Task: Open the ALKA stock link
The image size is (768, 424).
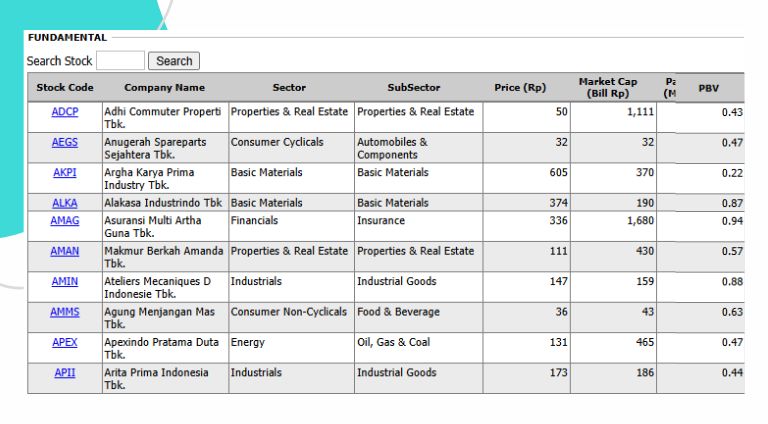Action: 65,203
